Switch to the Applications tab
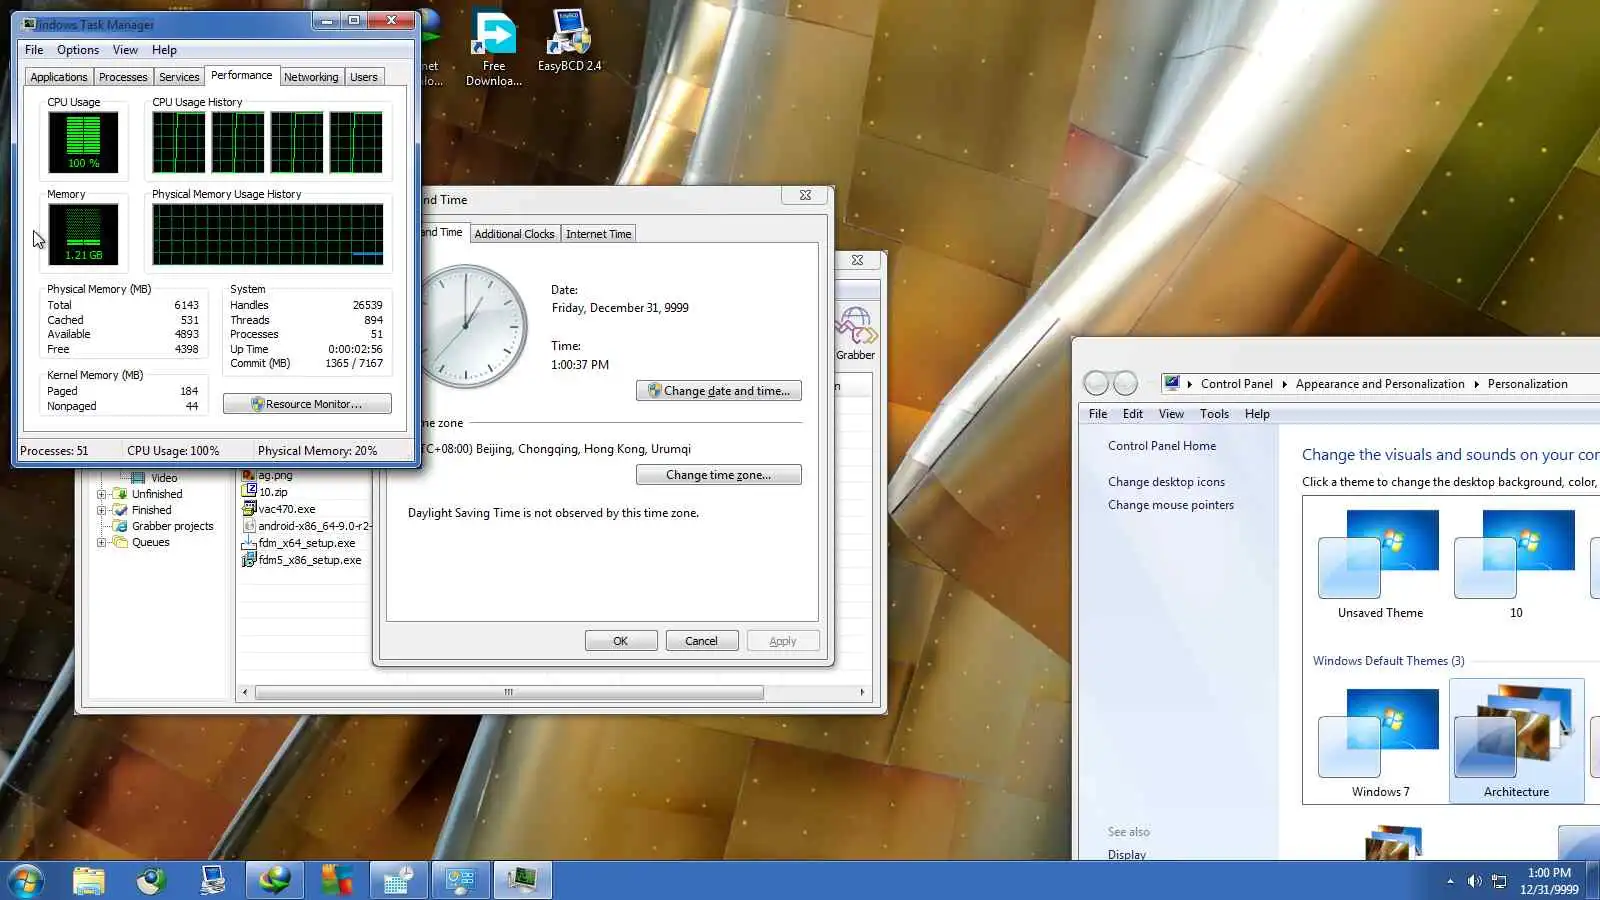 (59, 77)
